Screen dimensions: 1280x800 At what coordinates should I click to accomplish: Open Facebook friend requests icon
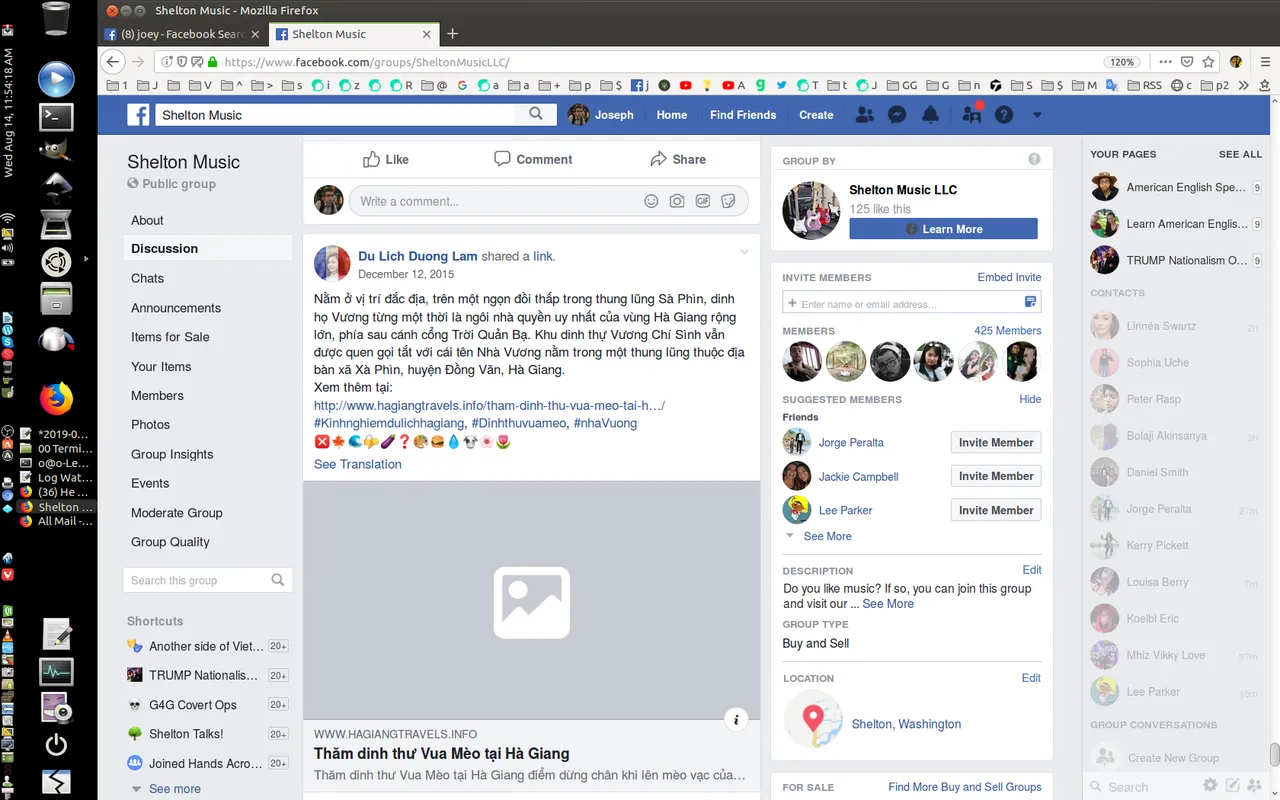865,115
